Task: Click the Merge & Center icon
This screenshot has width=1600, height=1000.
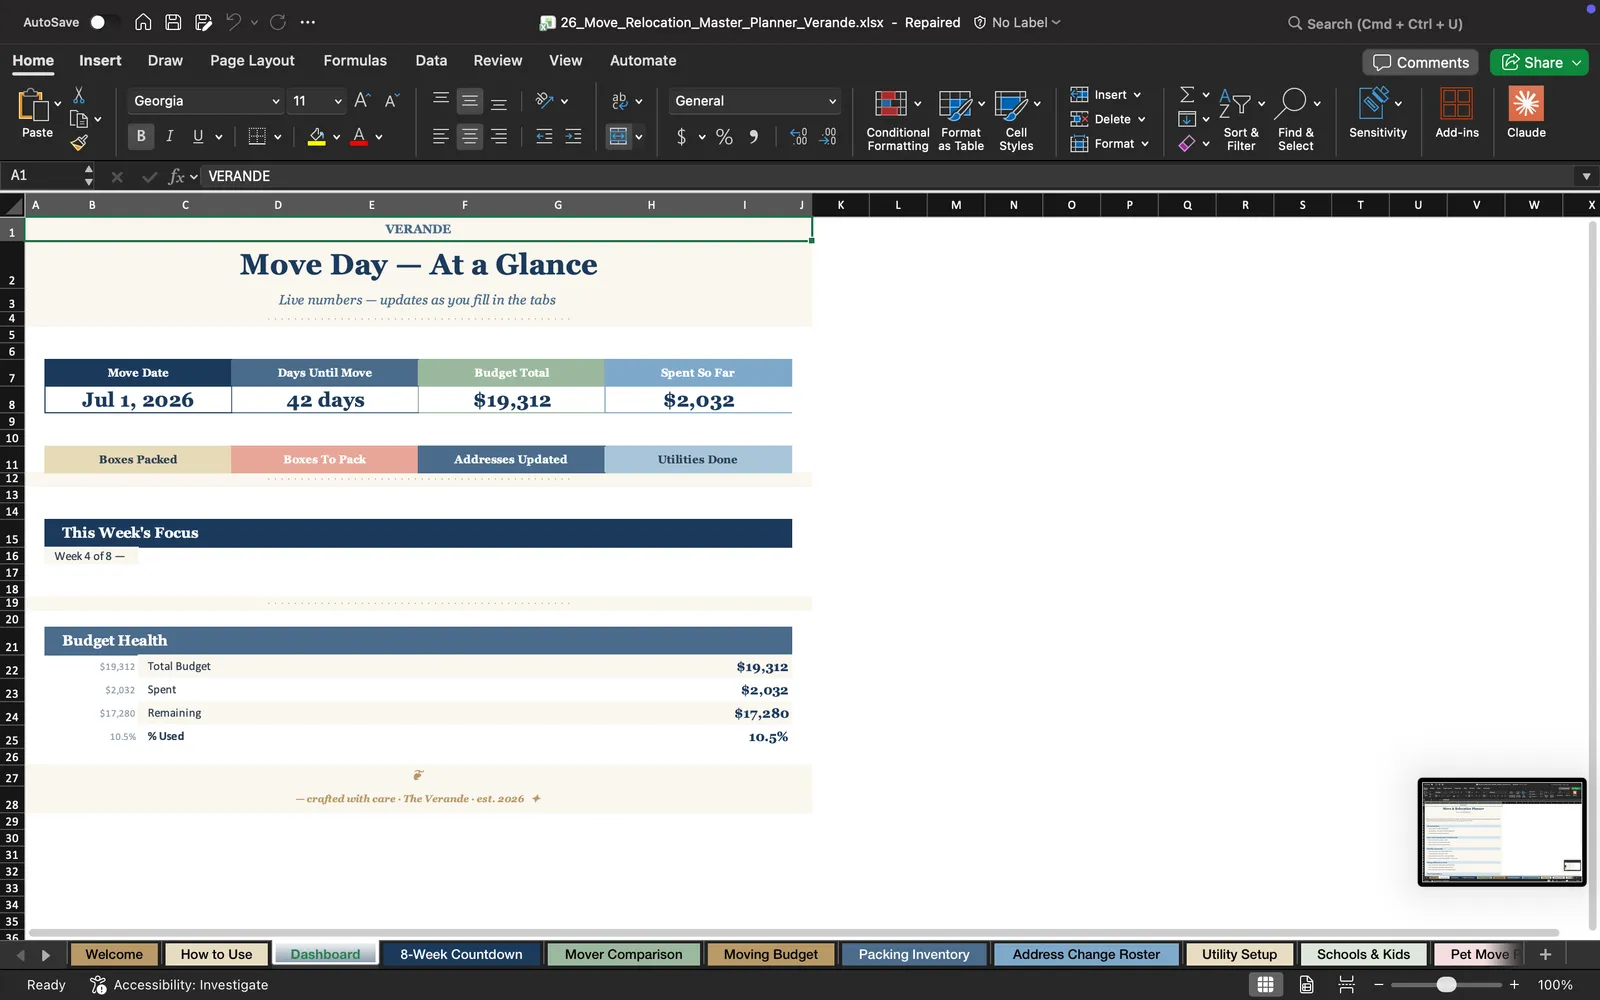Action: (x=619, y=136)
